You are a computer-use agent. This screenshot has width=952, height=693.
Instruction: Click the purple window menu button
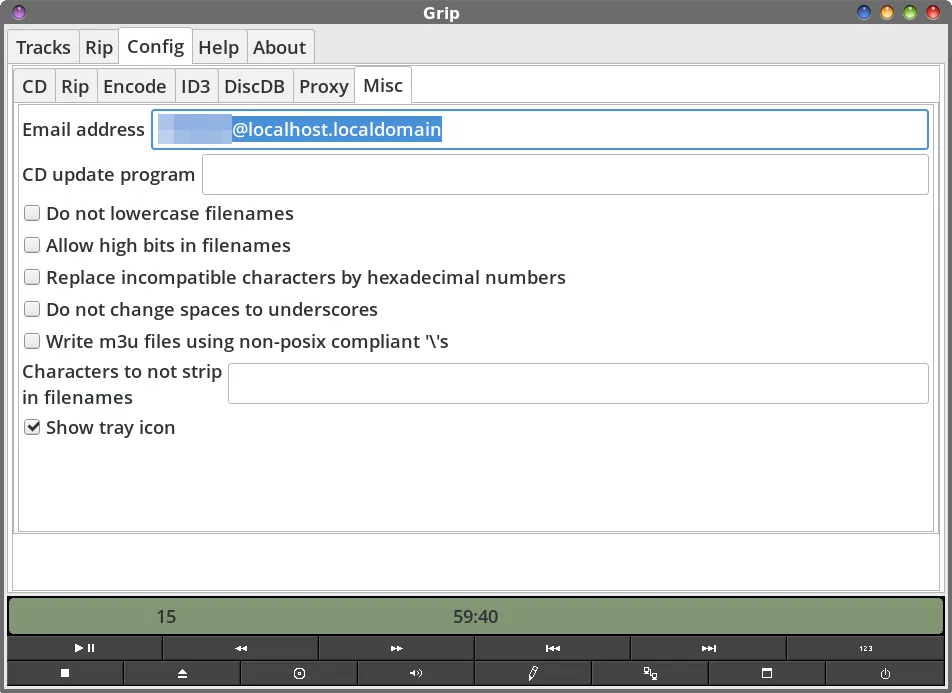(x=19, y=12)
